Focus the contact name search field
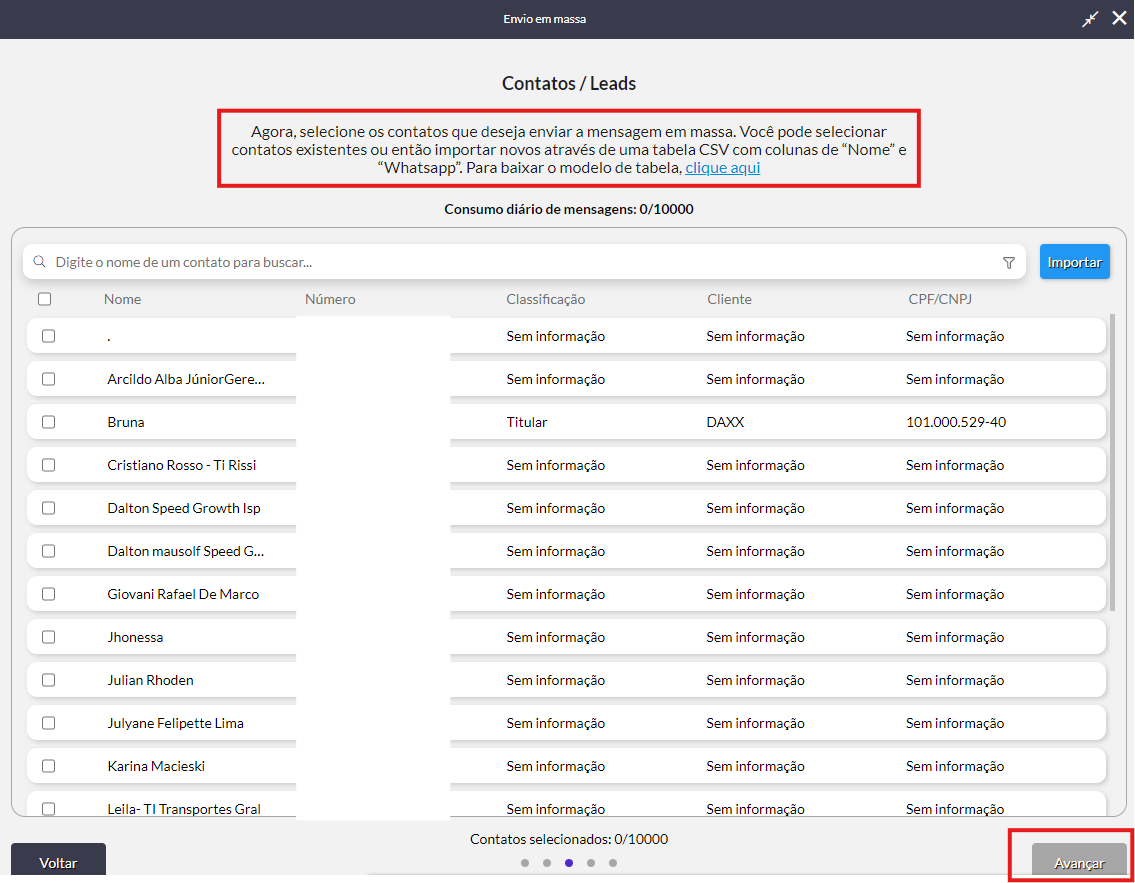1135x883 pixels. click(524, 262)
